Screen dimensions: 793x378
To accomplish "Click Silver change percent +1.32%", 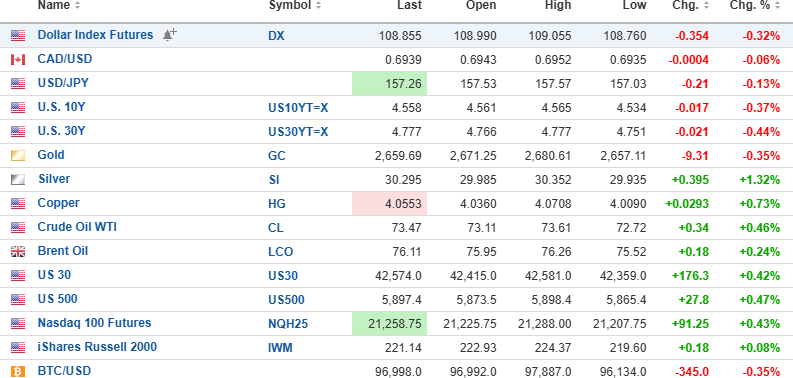I will pyautogui.click(x=760, y=180).
